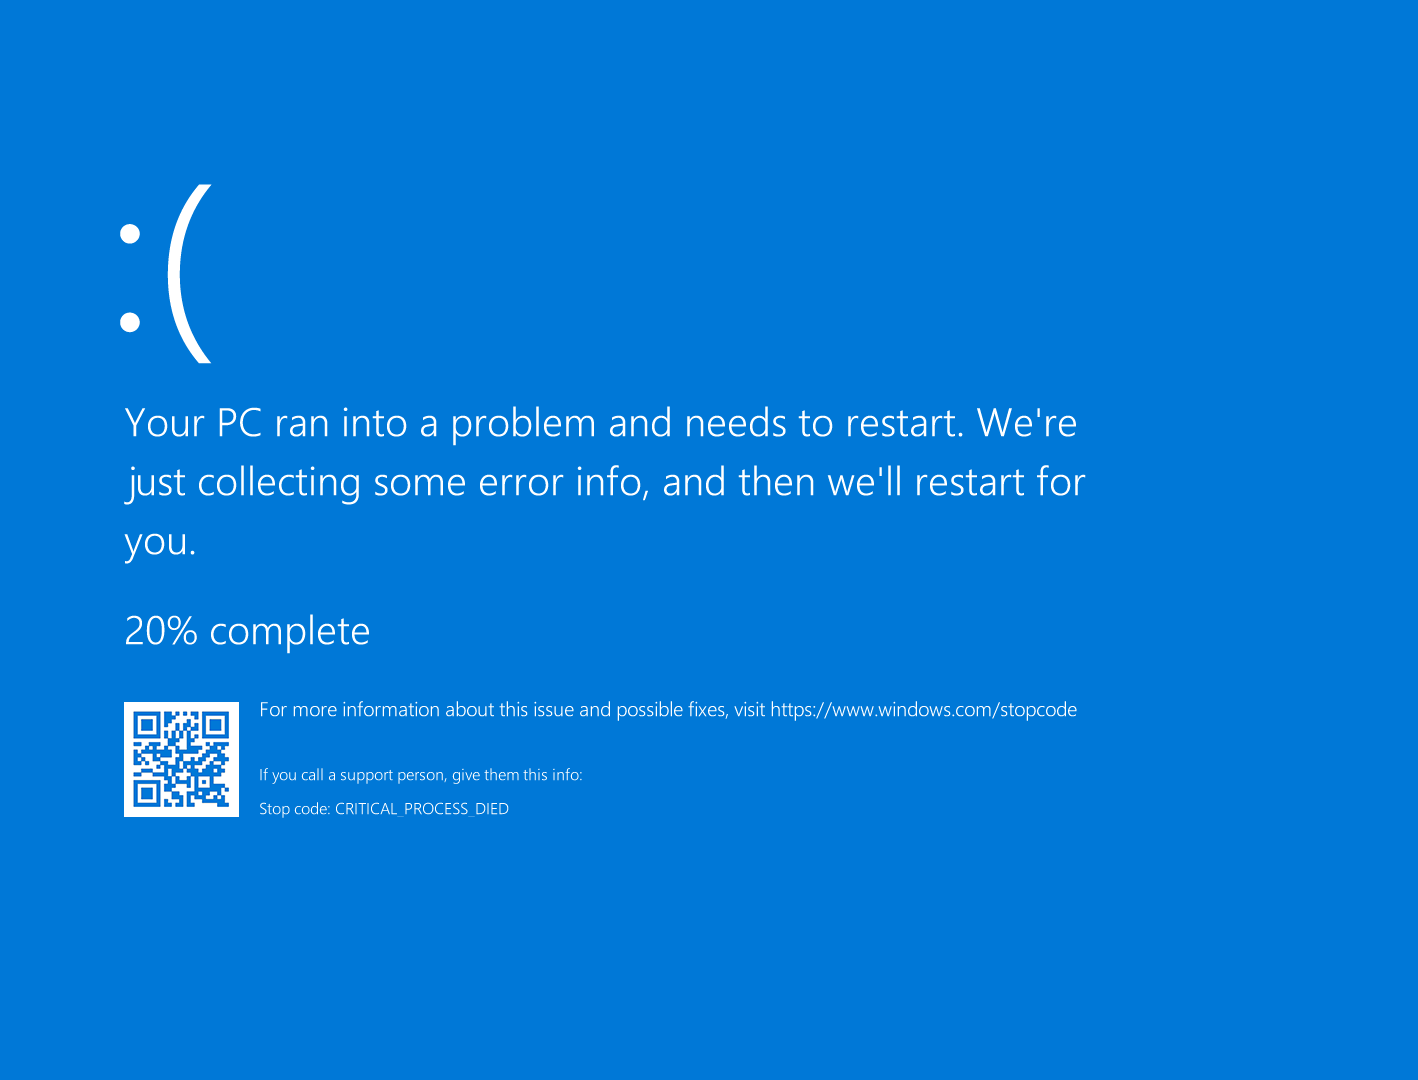Click "We're" at end of first line
The height and width of the screenshot is (1080, 1418).
coord(1027,423)
